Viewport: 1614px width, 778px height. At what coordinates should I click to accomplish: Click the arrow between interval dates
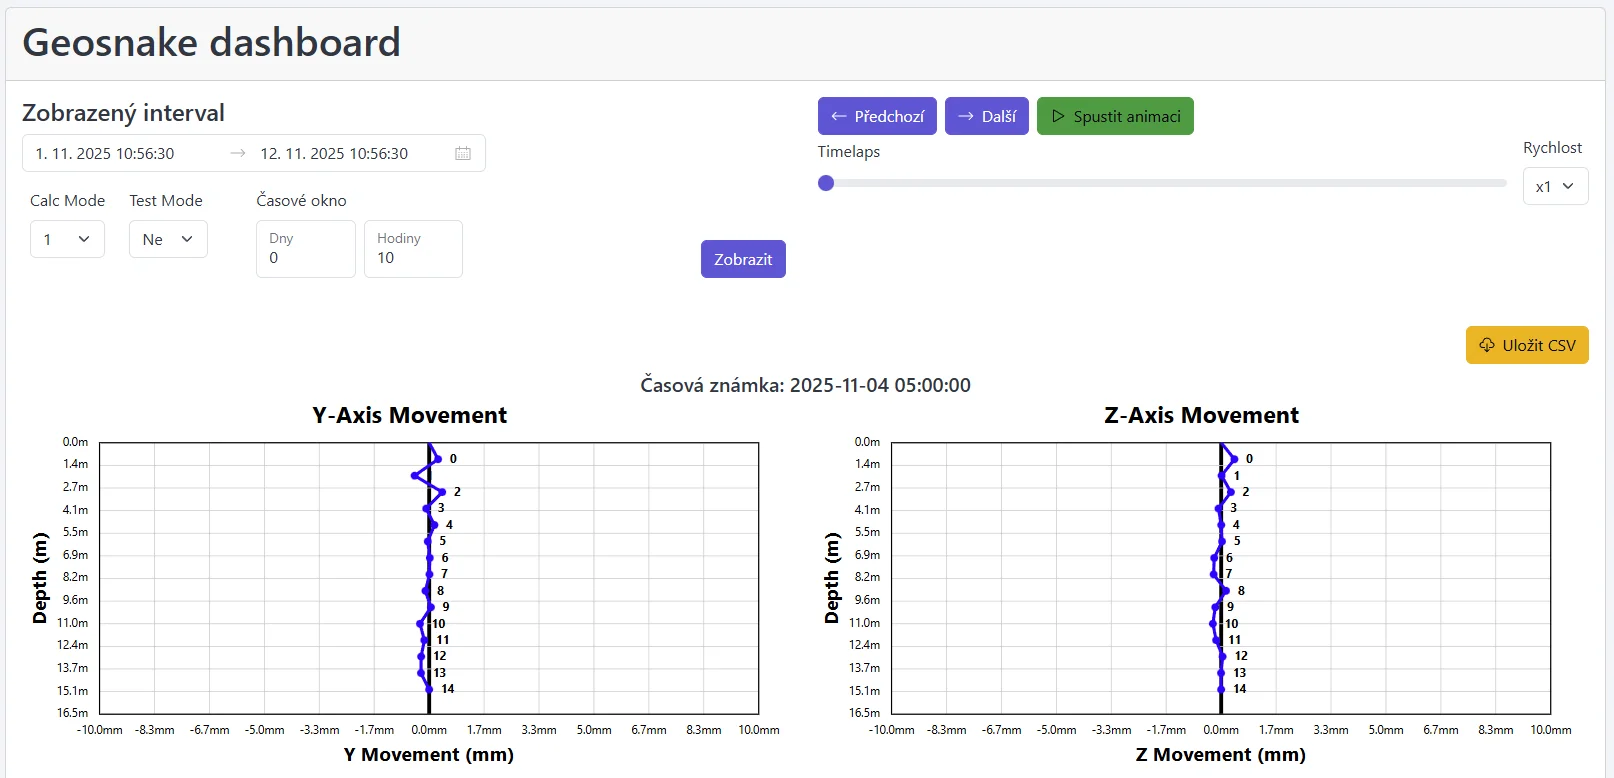238,153
